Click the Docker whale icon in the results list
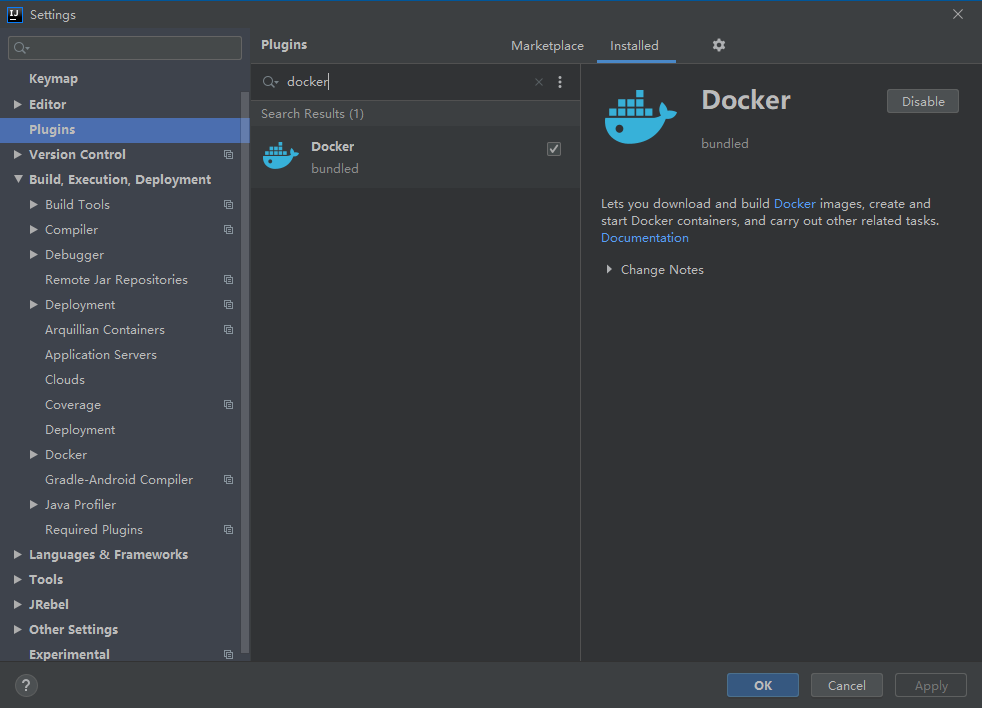 (281, 156)
